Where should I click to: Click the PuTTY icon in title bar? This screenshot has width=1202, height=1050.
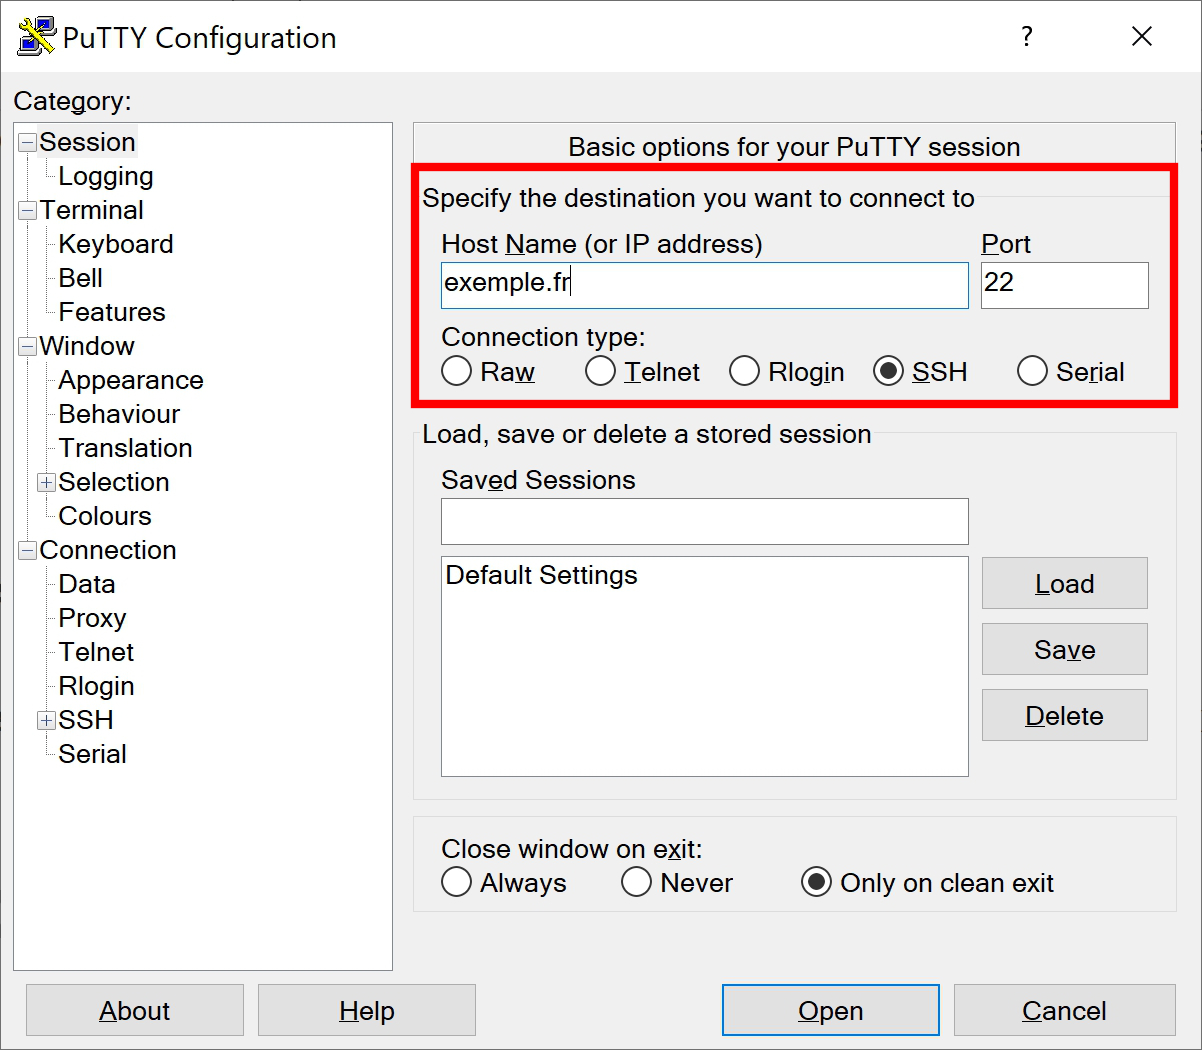coord(36,37)
